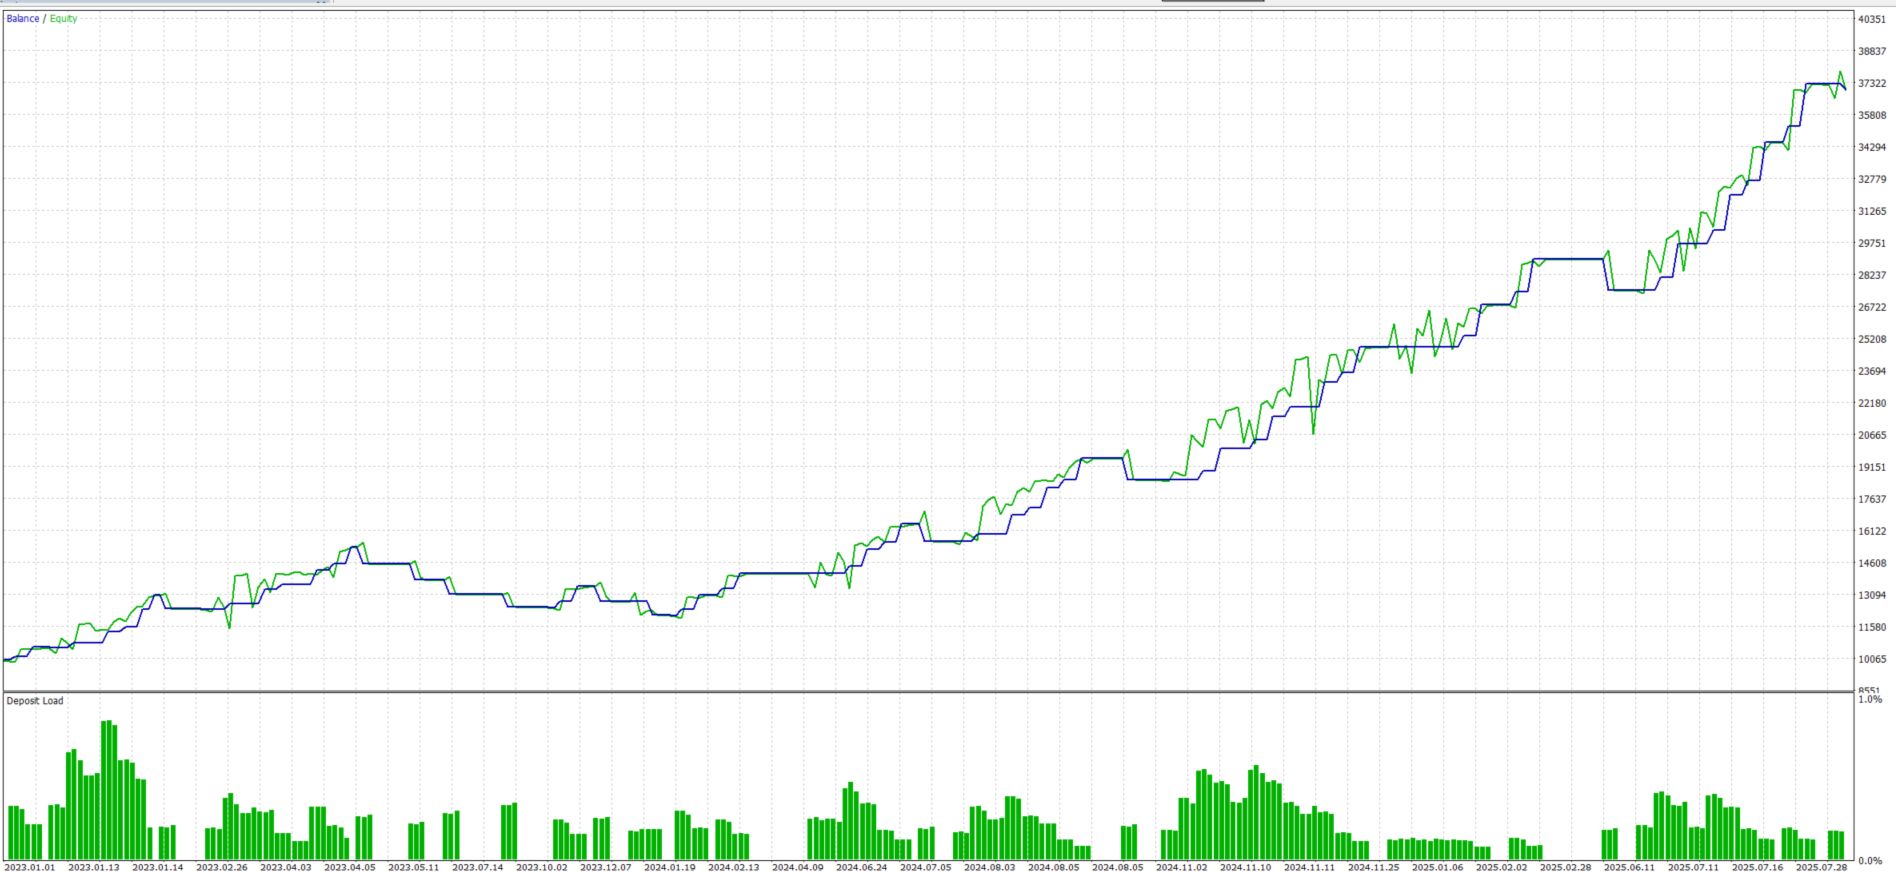
Task: Click the 0.0% deposit load axis label
Action: click(1870, 860)
